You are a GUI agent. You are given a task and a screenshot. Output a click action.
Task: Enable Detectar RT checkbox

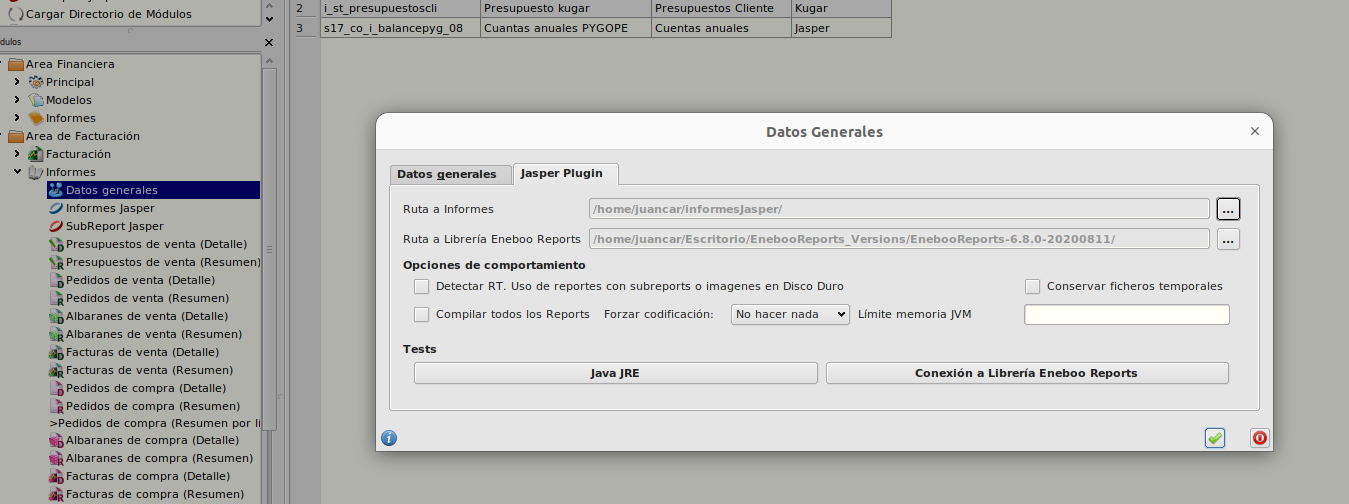point(421,286)
